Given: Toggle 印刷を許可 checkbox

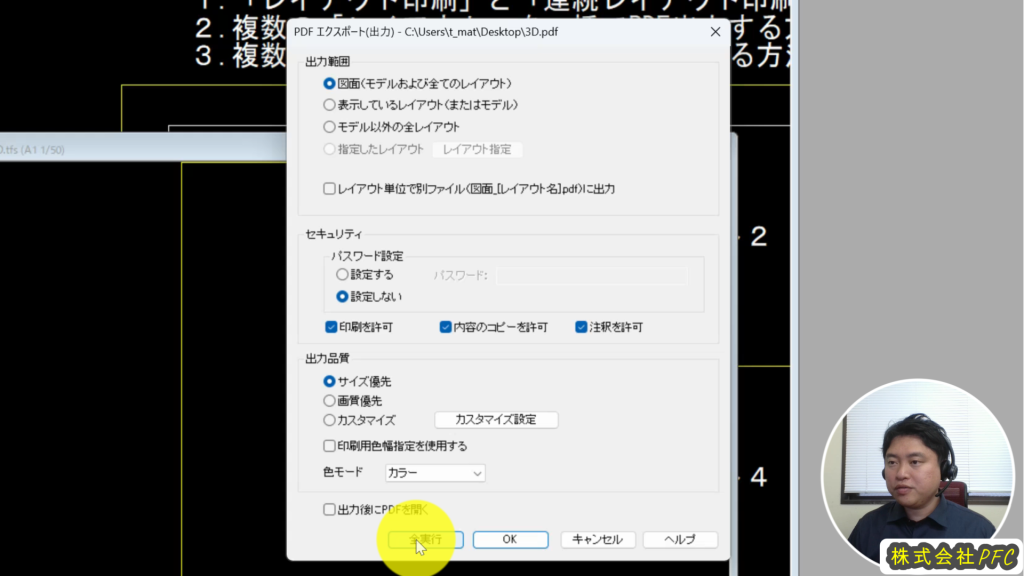Looking at the screenshot, I should click(x=331, y=327).
